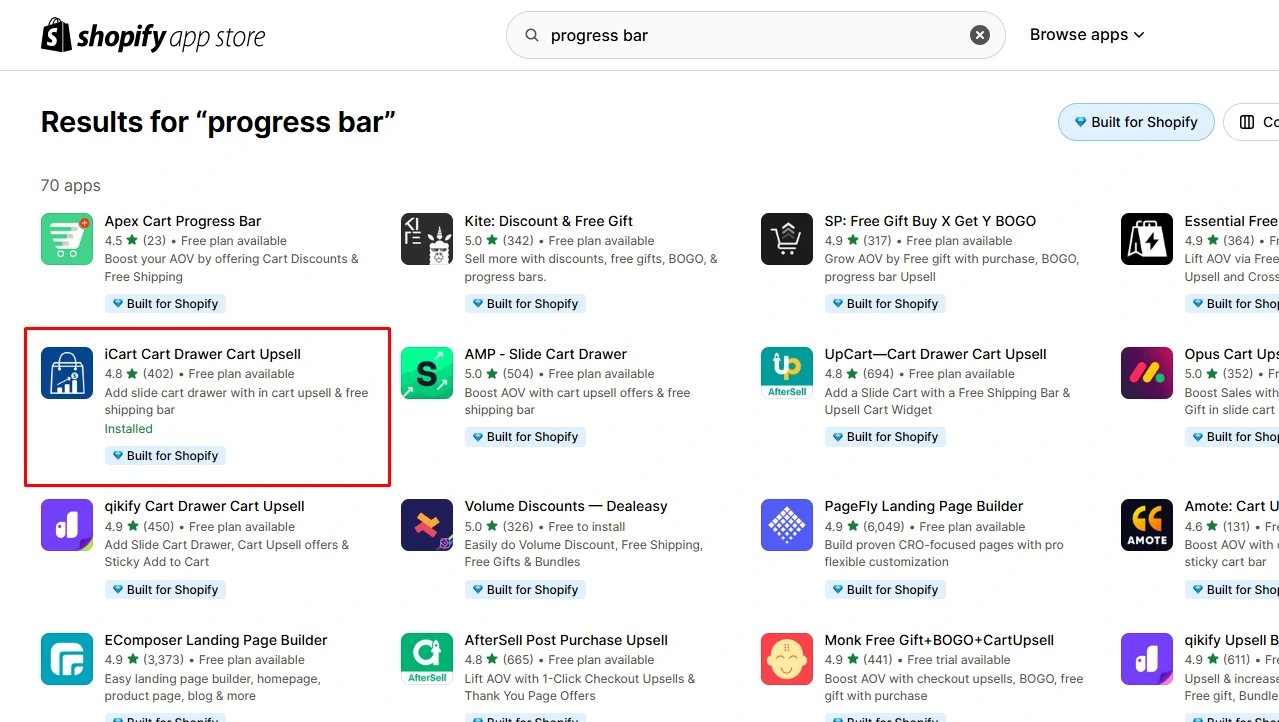This screenshot has width=1279, height=722.
Task: Click the progress bar search input
Action: pyautogui.click(x=755, y=35)
